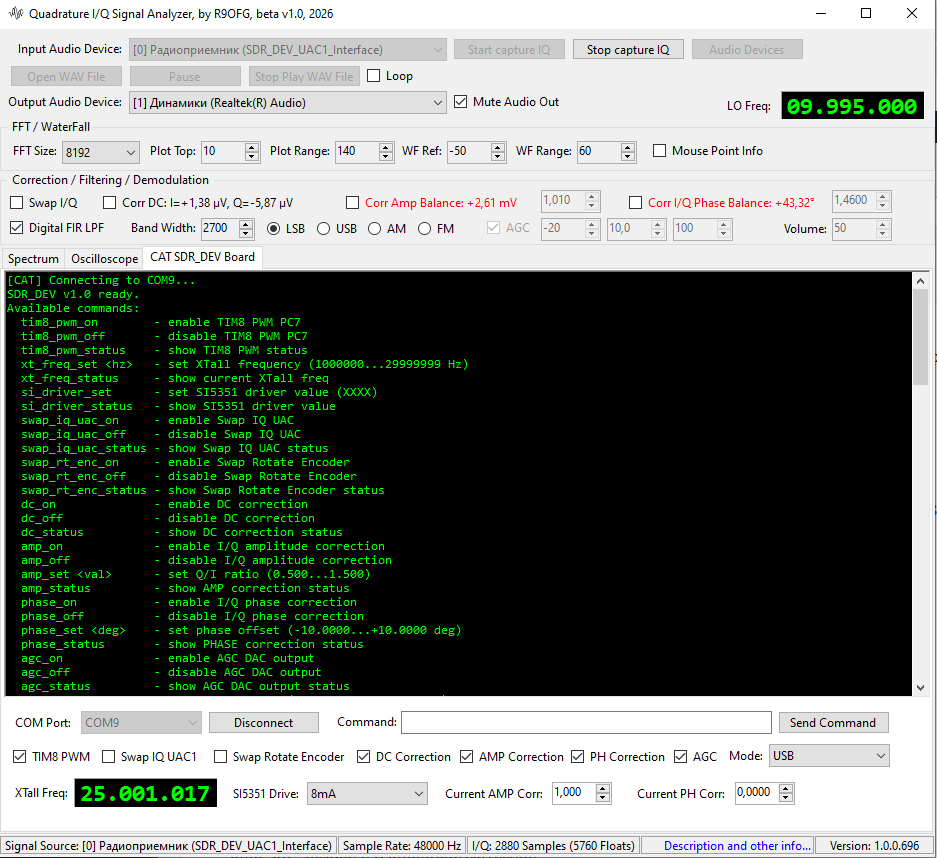Open the Description and other info link
The height and width of the screenshot is (858, 937).
[x=736, y=846]
